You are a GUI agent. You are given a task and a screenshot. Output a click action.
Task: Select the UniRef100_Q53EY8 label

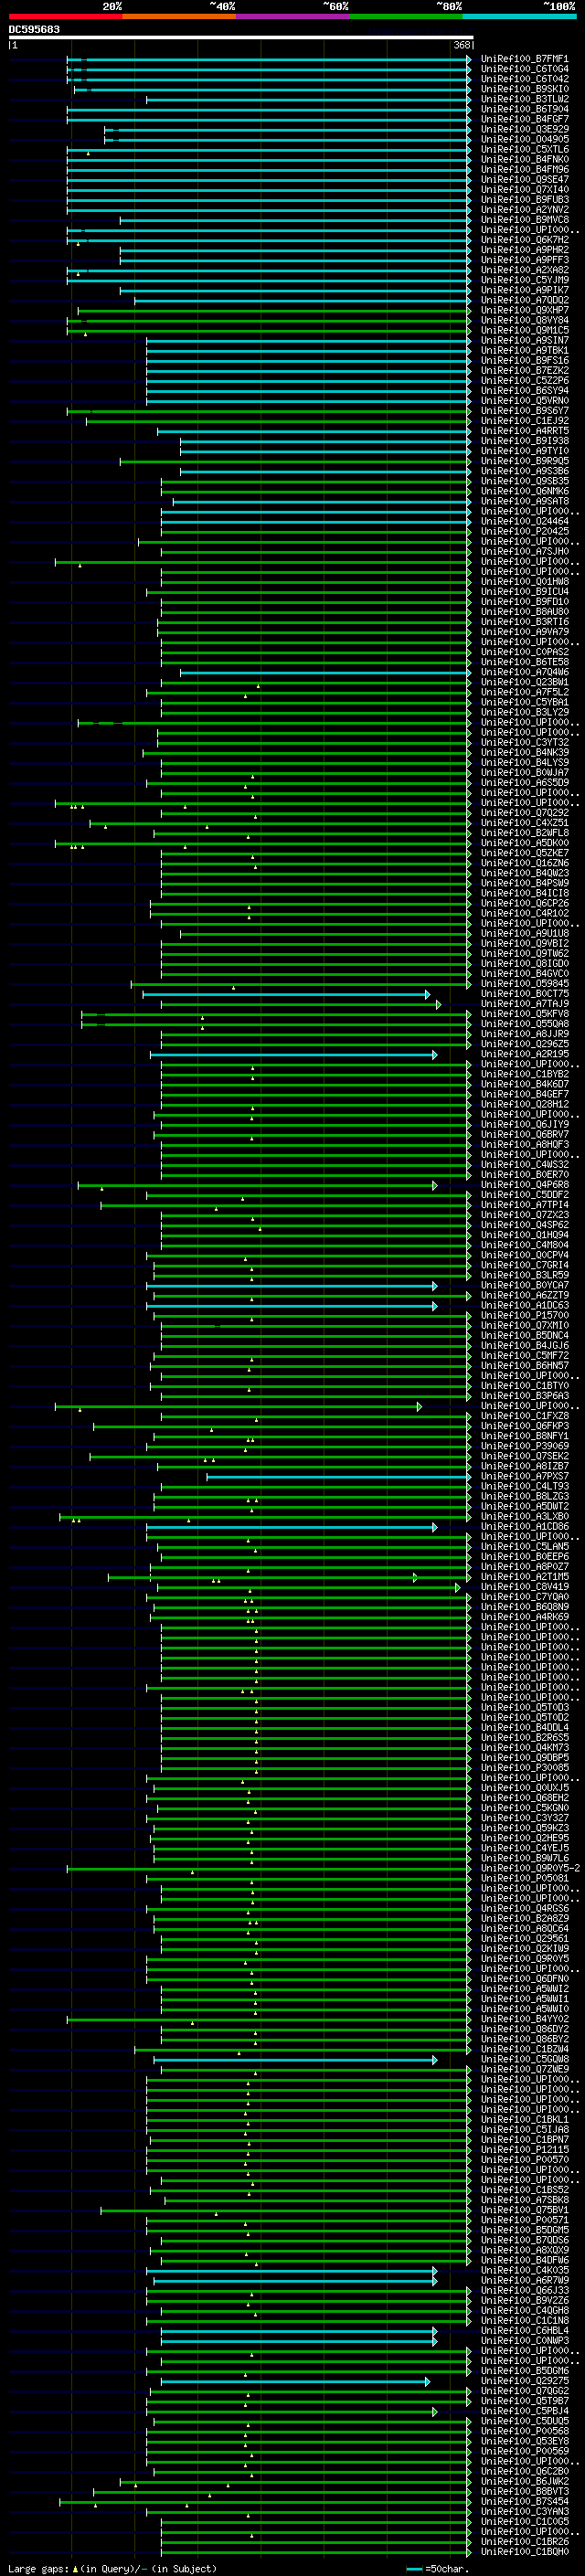pos(525,2441)
